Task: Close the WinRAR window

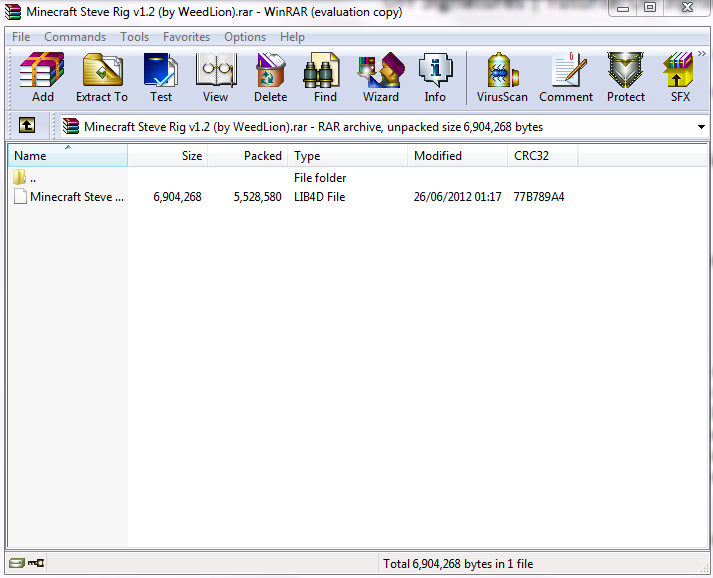Action: 687,8
